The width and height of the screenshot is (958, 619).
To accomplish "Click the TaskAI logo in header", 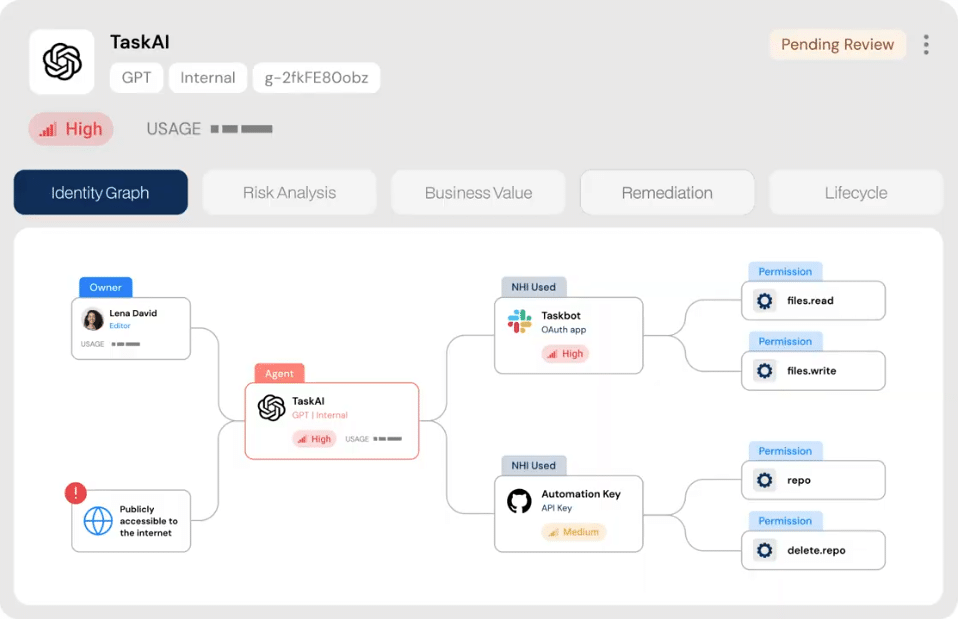I will click(x=62, y=62).
